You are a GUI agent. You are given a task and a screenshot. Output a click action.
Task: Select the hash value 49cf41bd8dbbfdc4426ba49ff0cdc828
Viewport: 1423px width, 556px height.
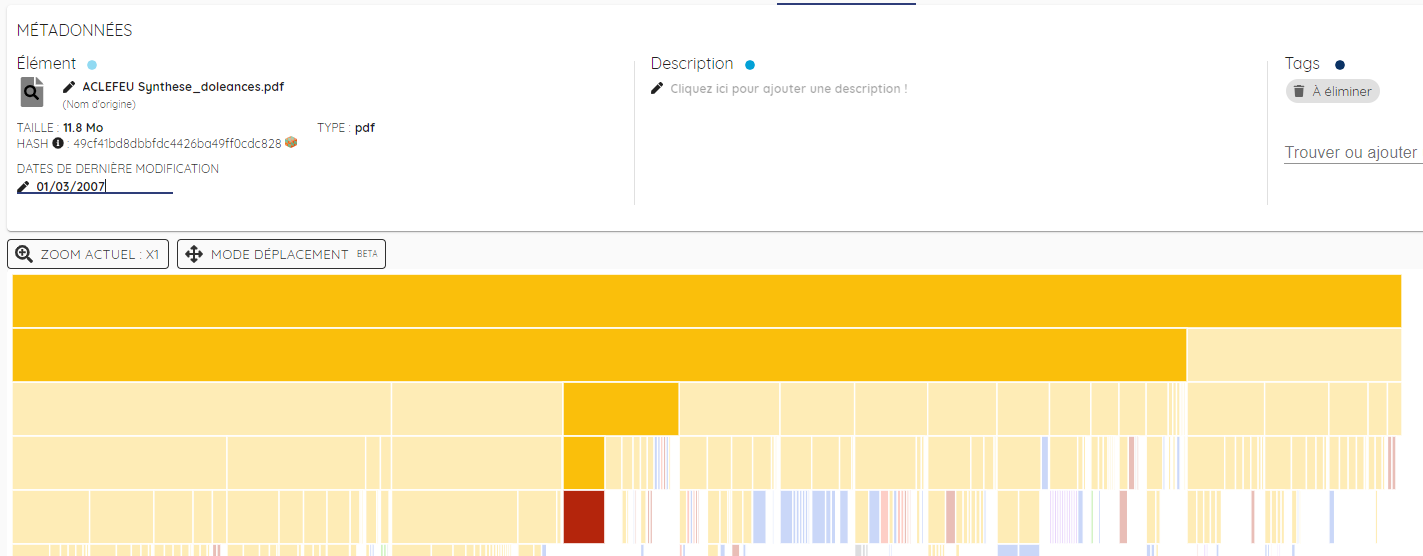177,144
